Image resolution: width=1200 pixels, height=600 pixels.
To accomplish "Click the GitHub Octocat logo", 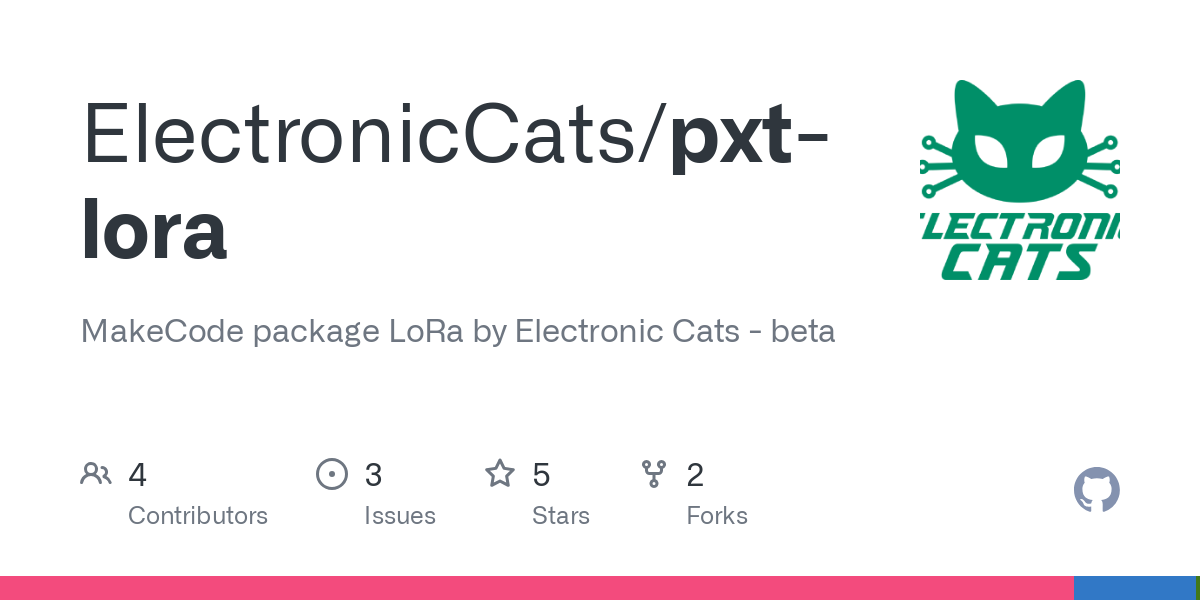I will click(1096, 491).
